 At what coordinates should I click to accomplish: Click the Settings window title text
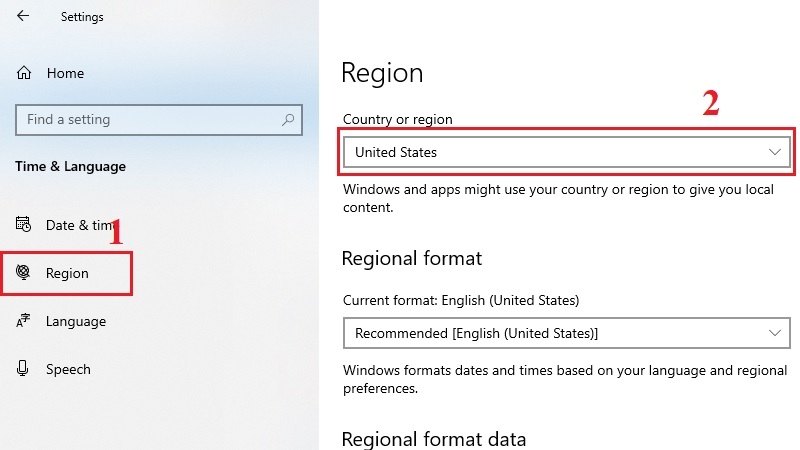click(82, 17)
